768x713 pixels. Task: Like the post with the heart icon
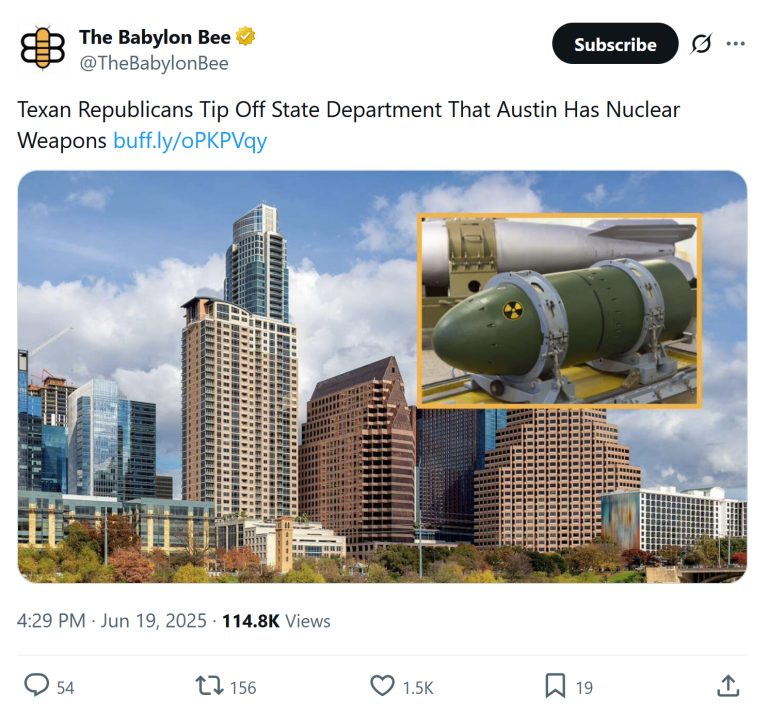coord(382,686)
